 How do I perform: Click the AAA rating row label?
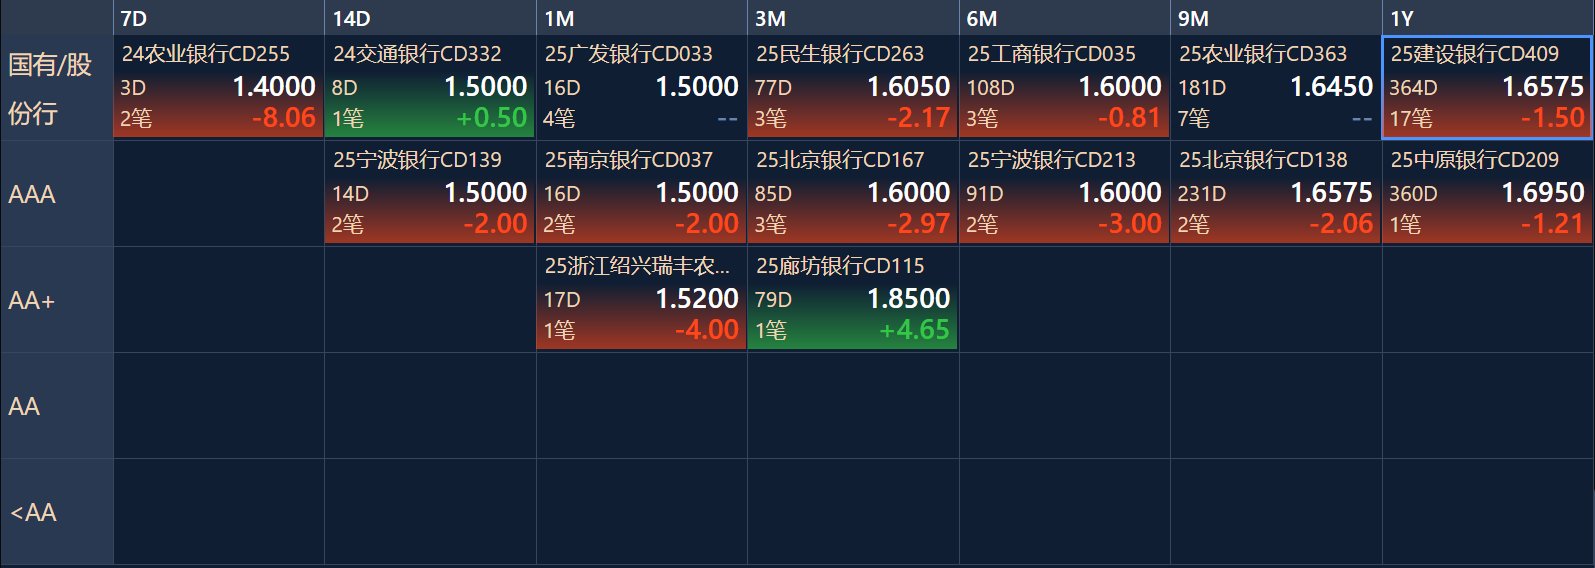tap(56, 194)
